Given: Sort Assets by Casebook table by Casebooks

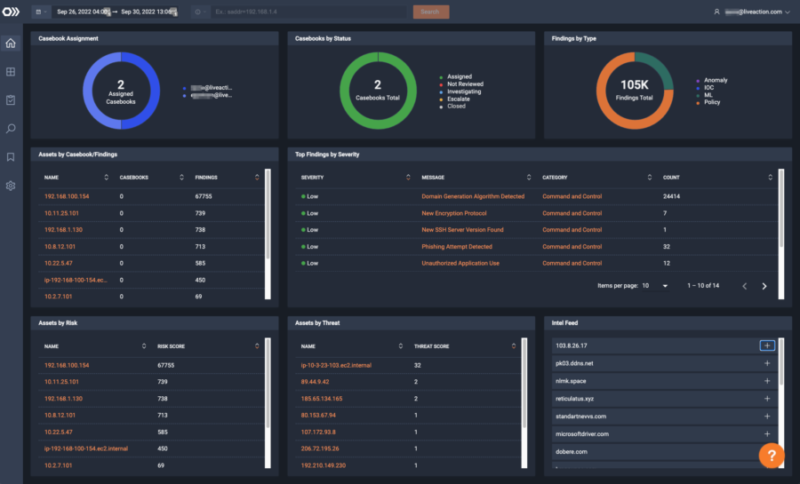Looking at the screenshot, I should tap(182, 177).
